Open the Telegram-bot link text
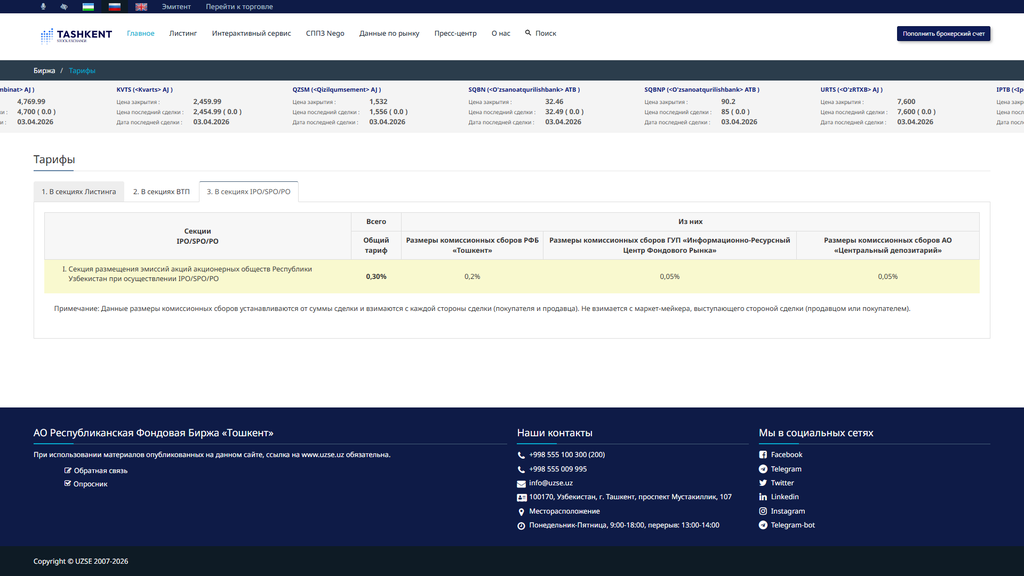 [x=792, y=525]
